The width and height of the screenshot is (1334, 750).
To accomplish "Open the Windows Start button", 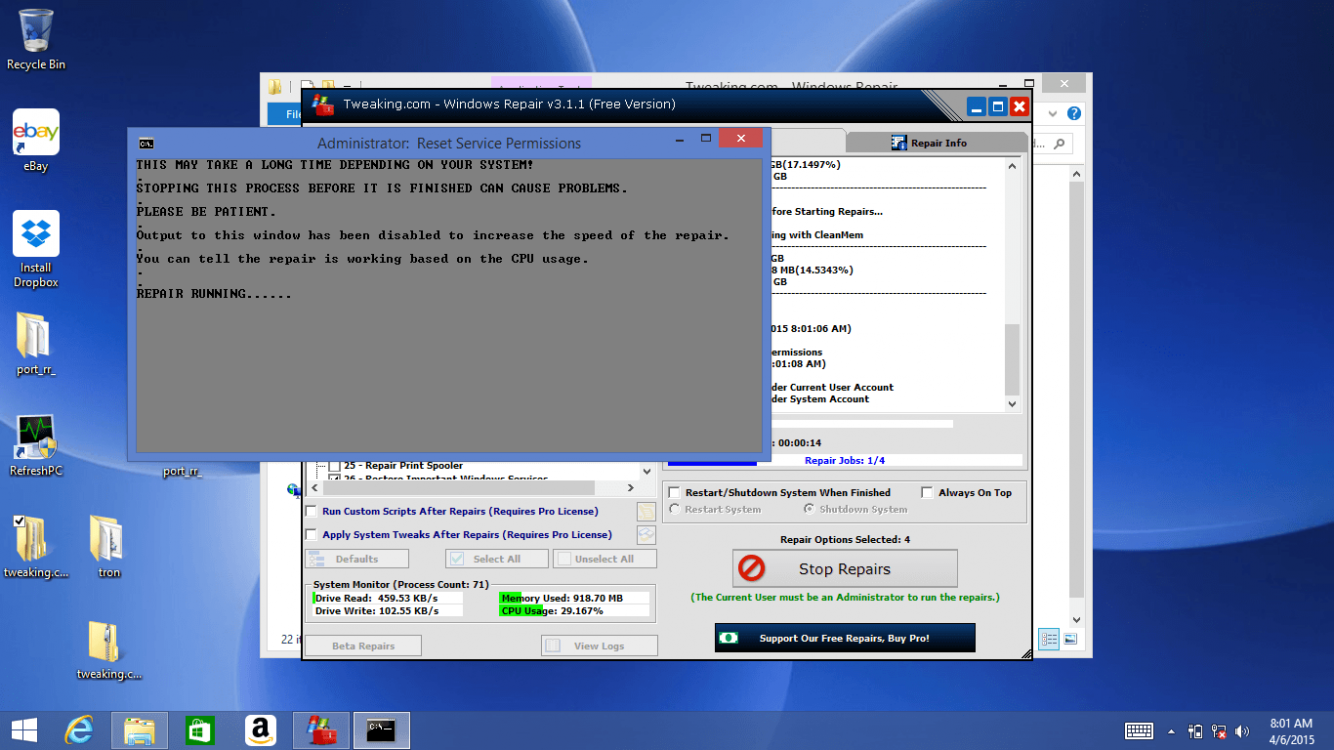I will click(24, 730).
